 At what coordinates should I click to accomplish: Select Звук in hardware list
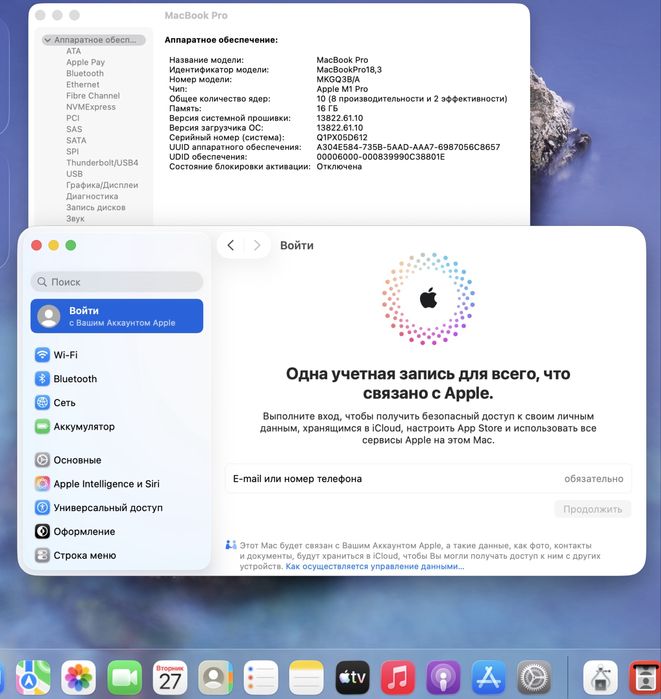(75, 218)
